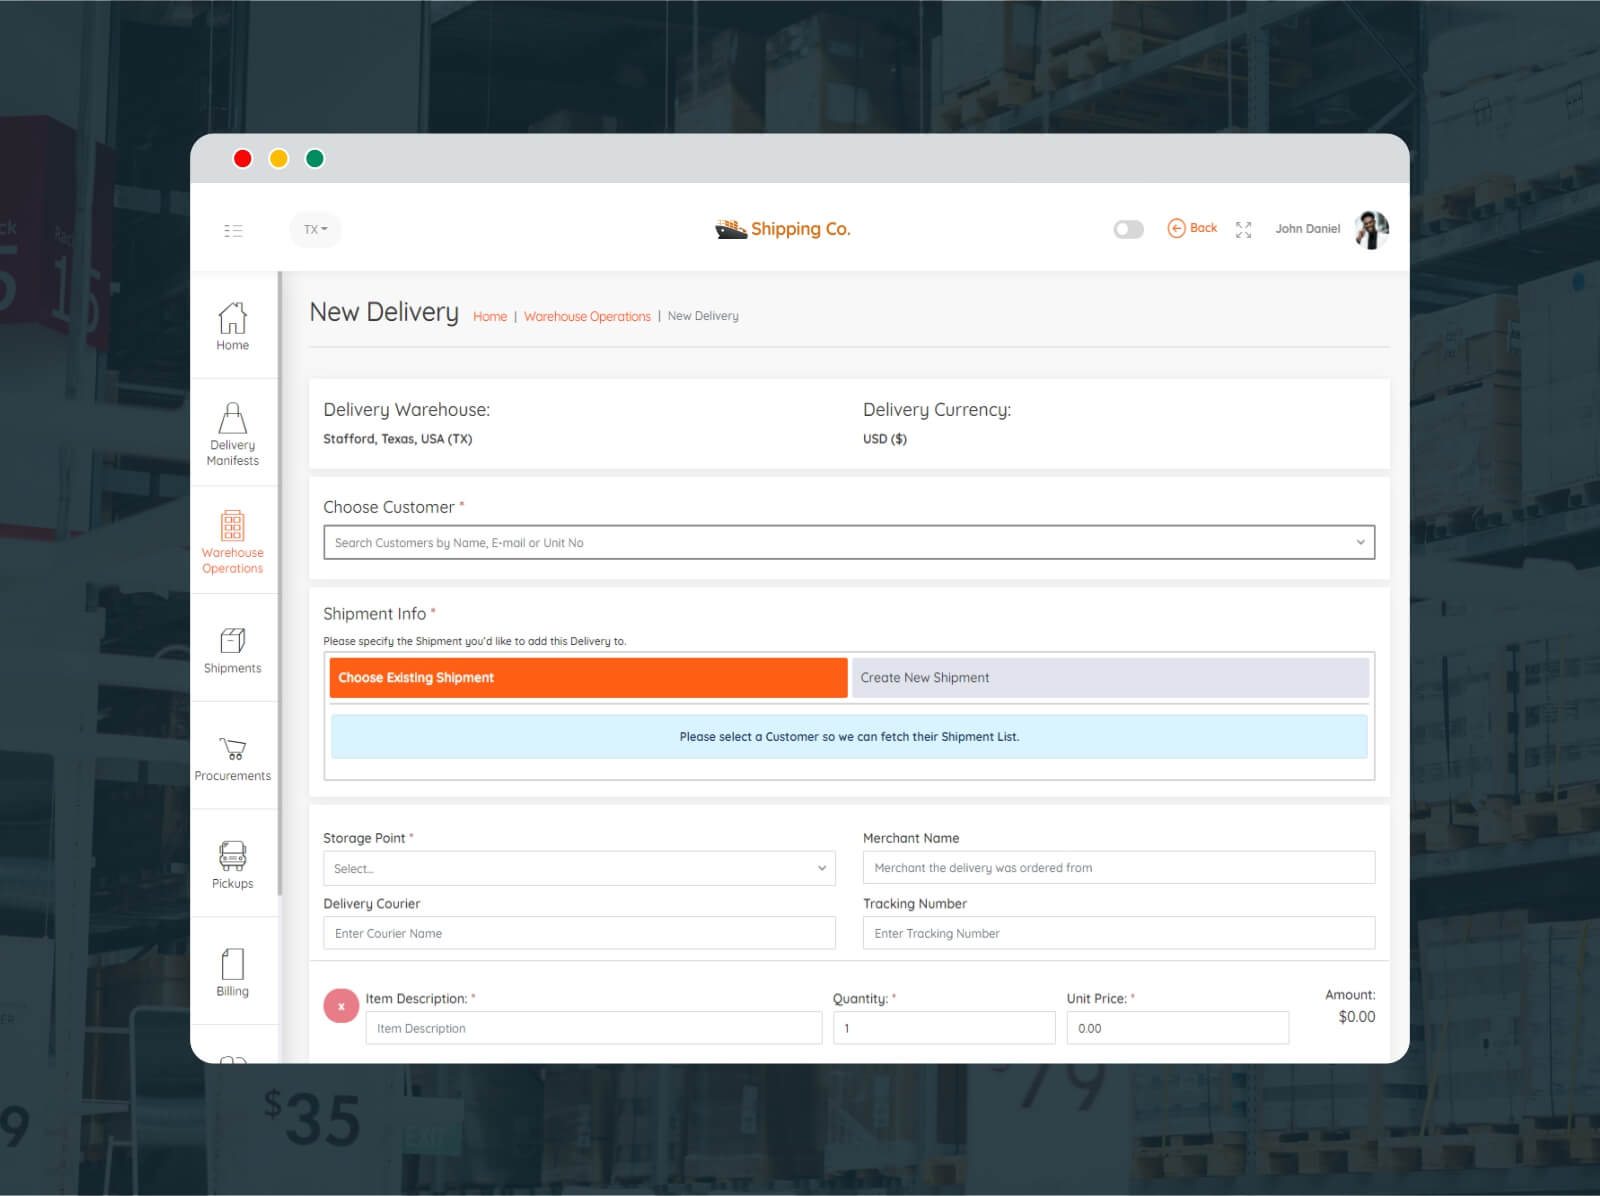Screen dimensions: 1600x1196
Task: Follow the Warehouse Operations breadcrumb link
Action: pos(587,316)
